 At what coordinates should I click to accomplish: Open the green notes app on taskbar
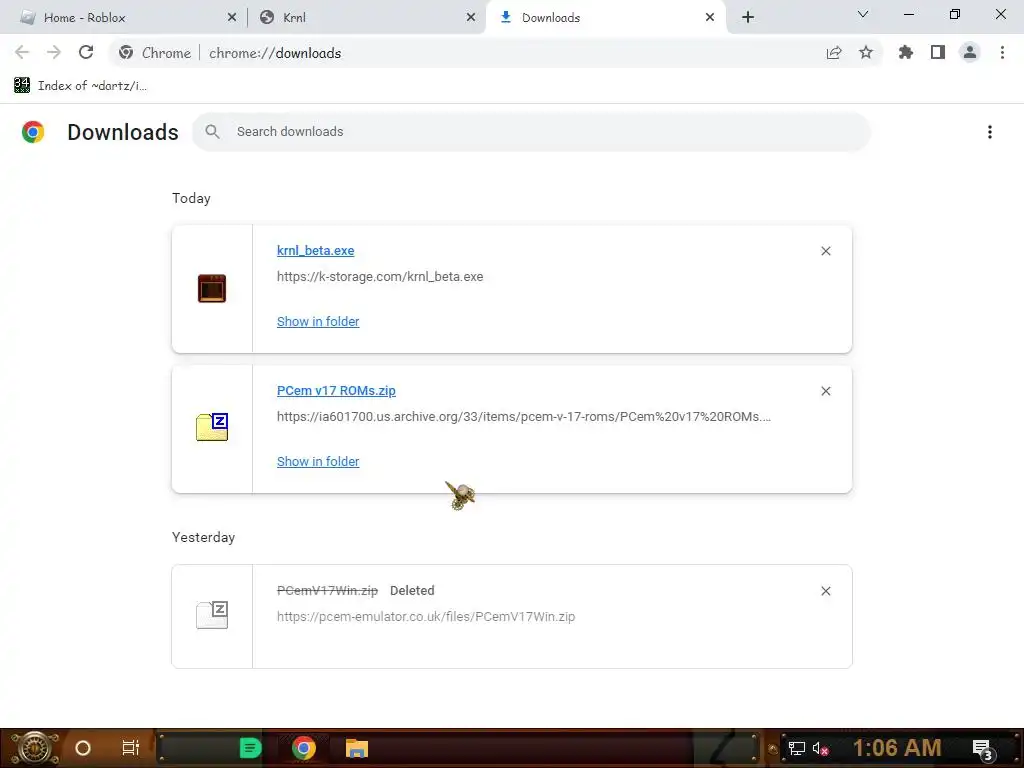pyautogui.click(x=250, y=748)
